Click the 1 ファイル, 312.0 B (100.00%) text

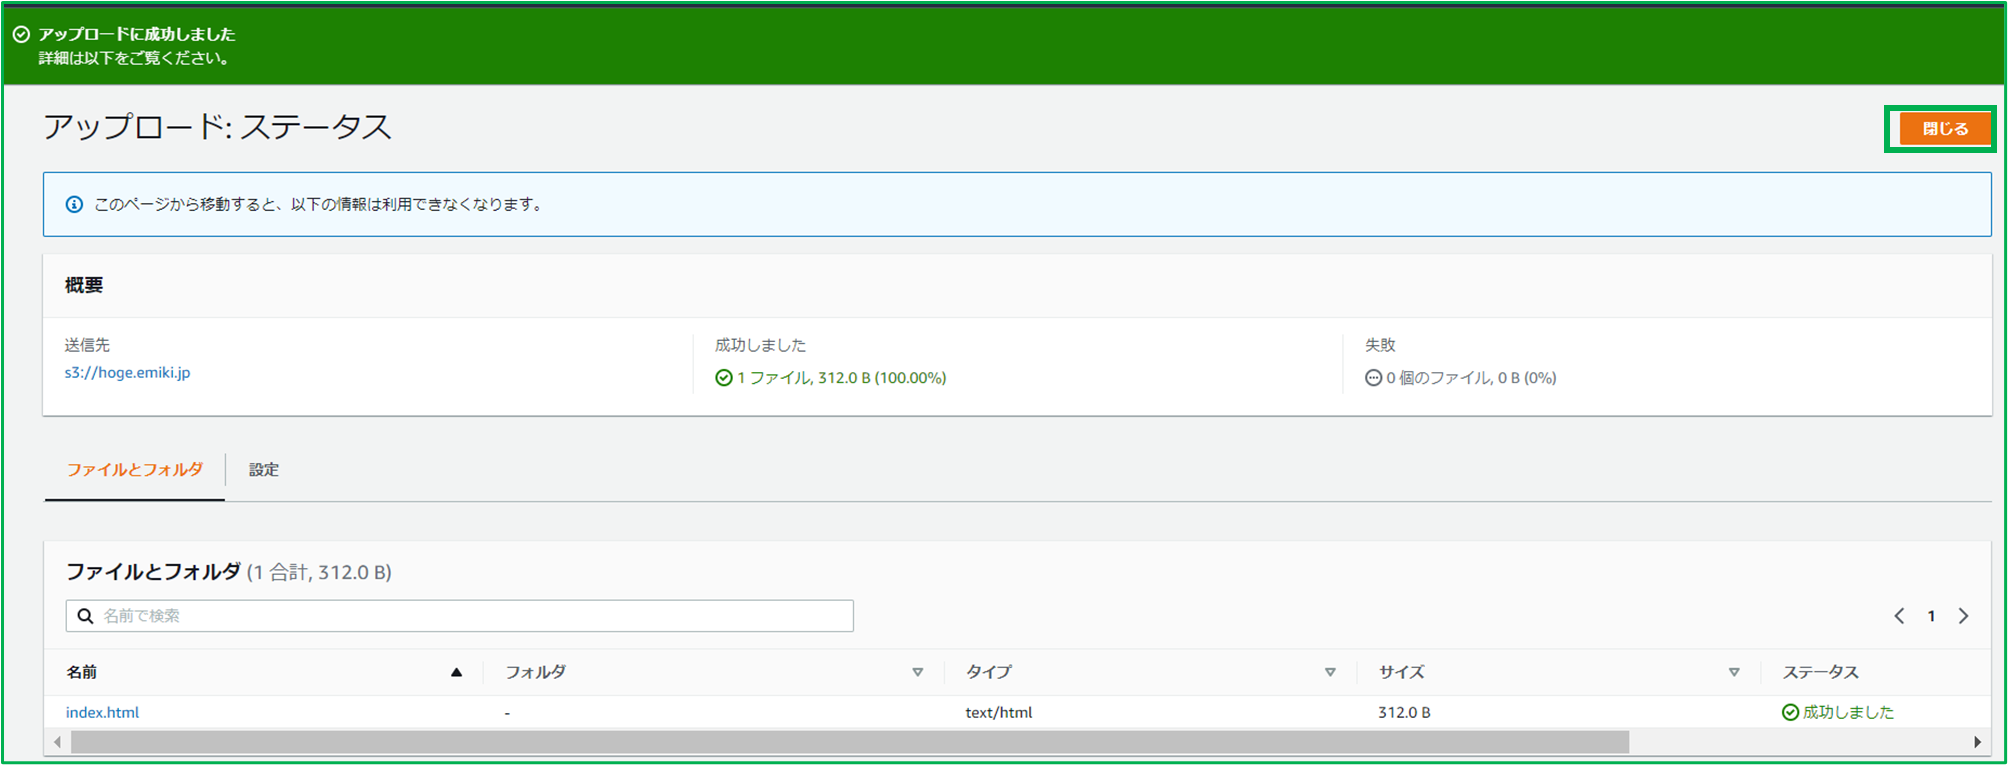click(x=842, y=378)
